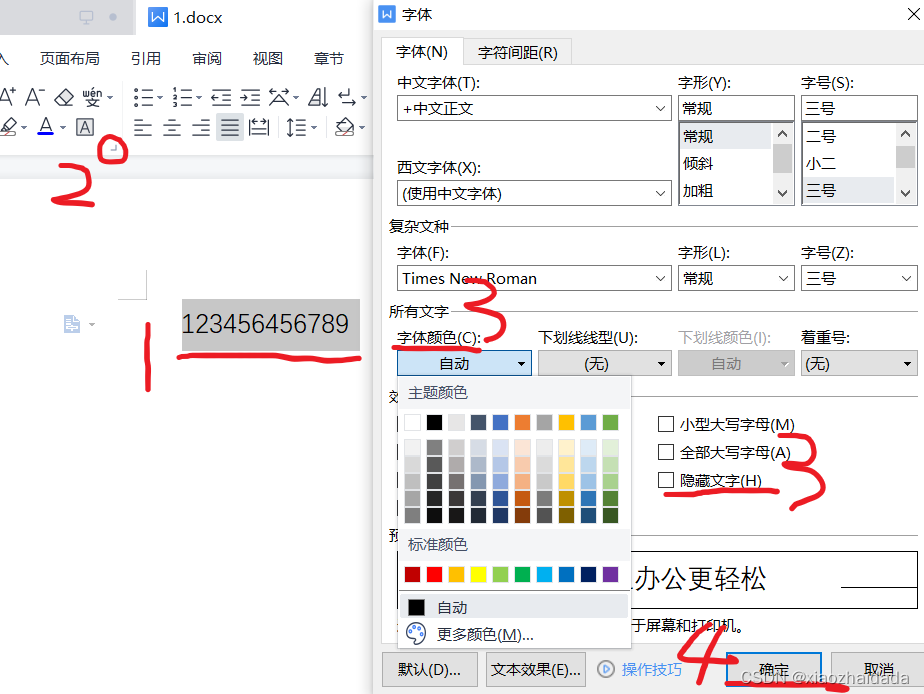This screenshot has width=924, height=694.
Task: Open the 中文字体 dropdown
Action: pyautogui.click(x=534, y=108)
